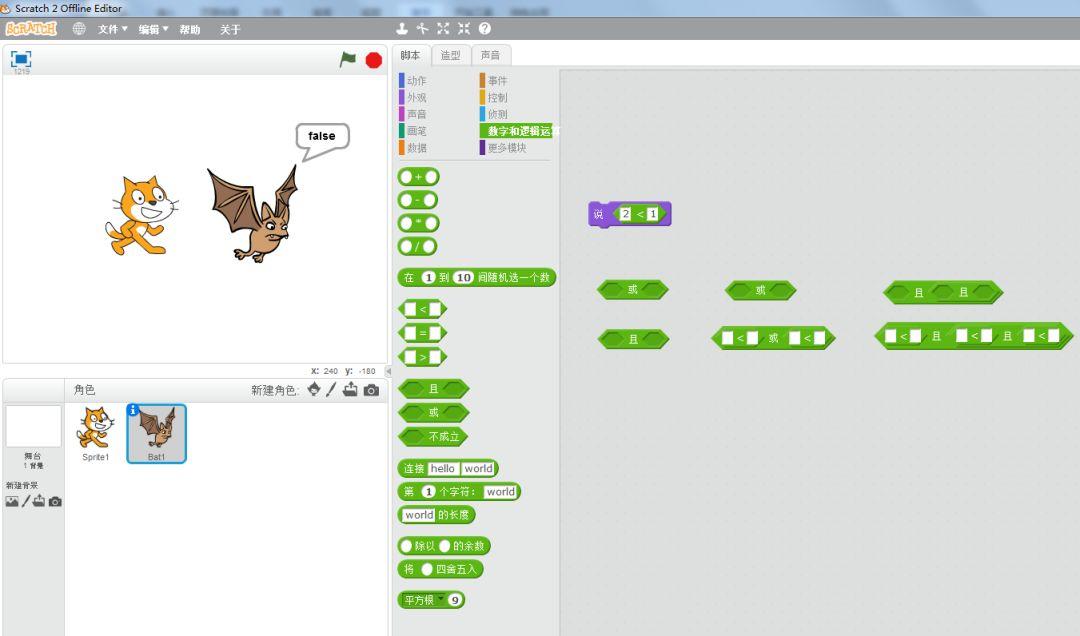The width and height of the screenshot is (1080, 636).
Task: Select the 侦测 block category
Action: coord(495,114)
